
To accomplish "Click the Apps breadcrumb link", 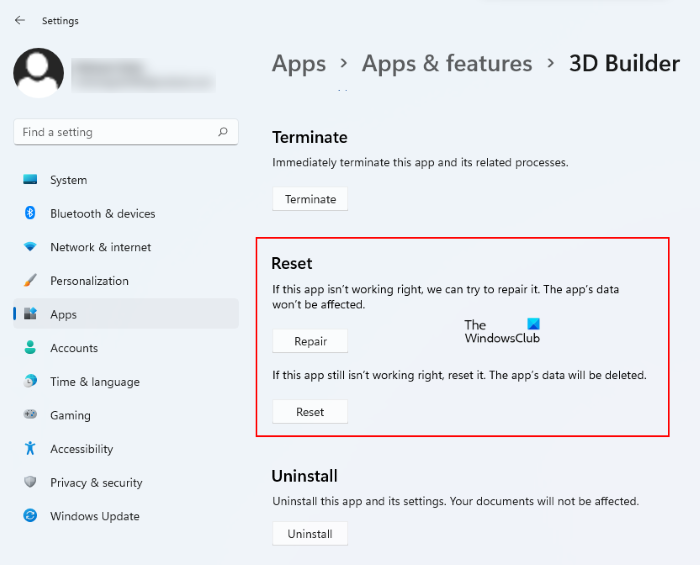I will [x=299, y=64].
